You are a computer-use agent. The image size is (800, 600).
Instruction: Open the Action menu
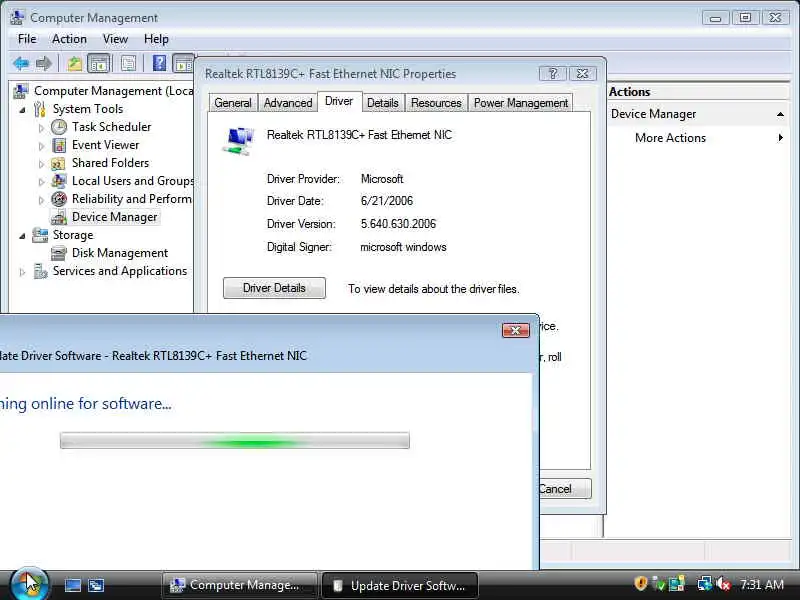coord(69,39)
